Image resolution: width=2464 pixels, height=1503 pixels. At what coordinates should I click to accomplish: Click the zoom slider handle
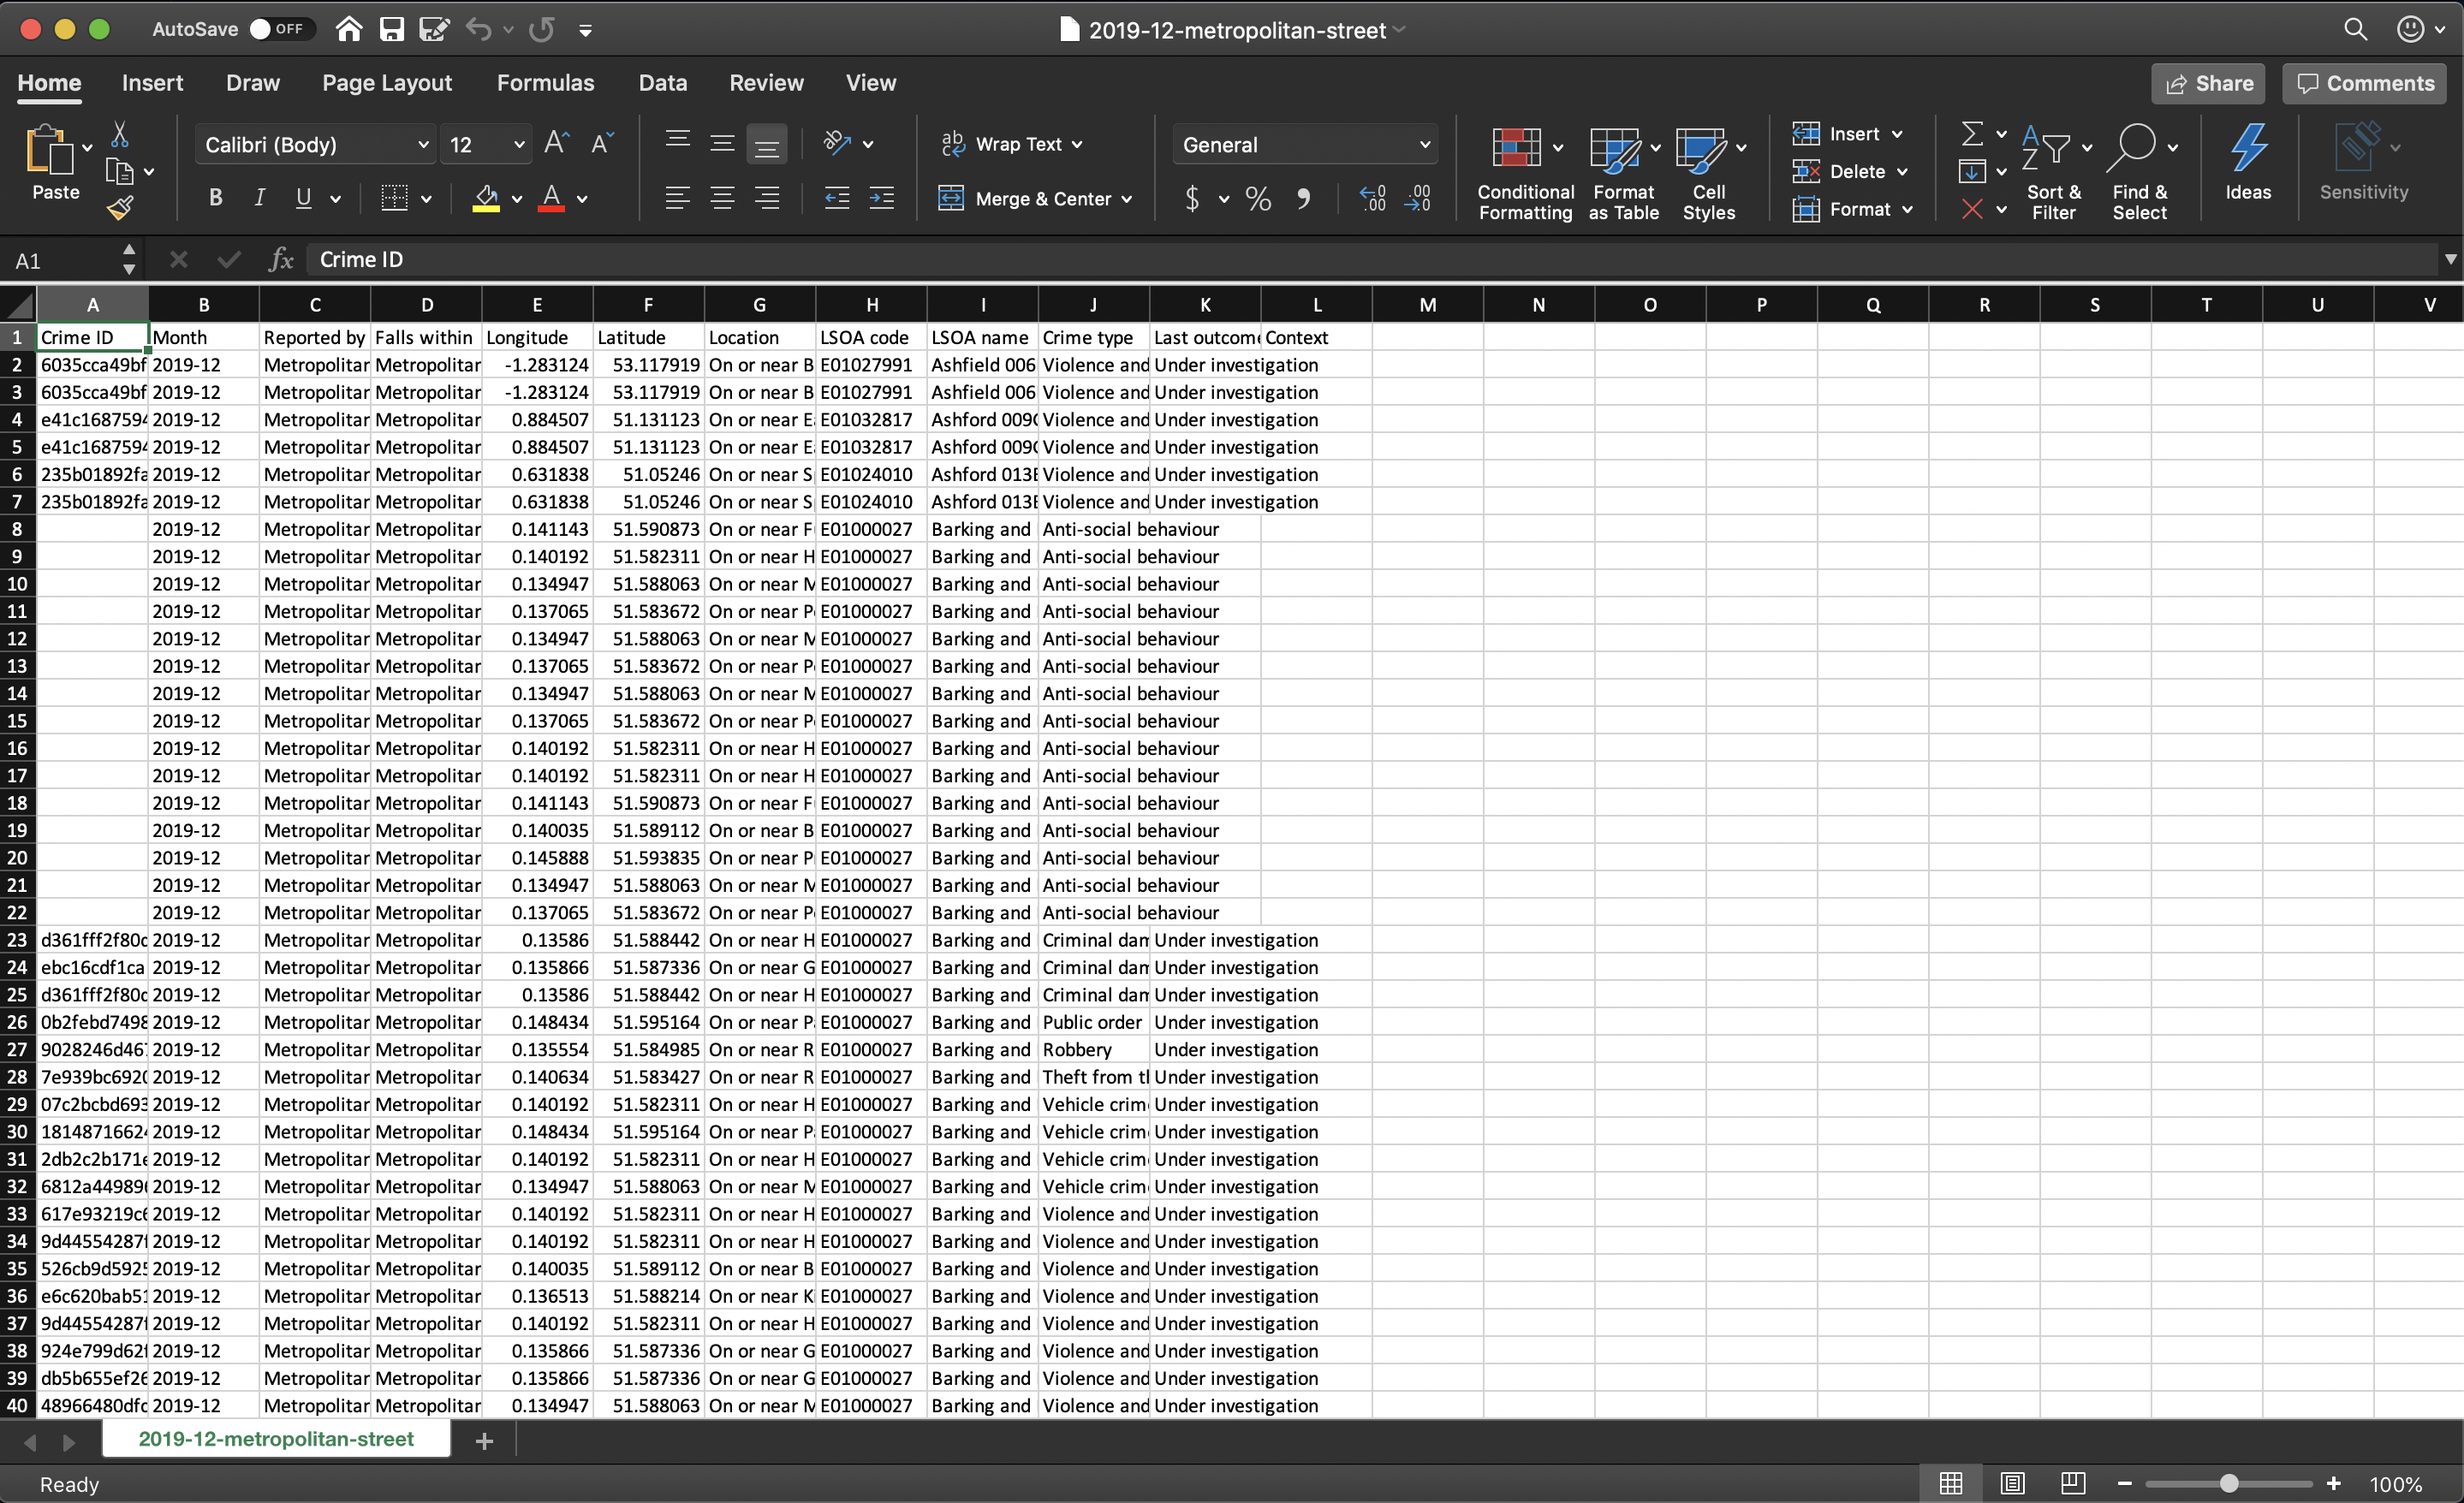(x=2228, y=1483)
